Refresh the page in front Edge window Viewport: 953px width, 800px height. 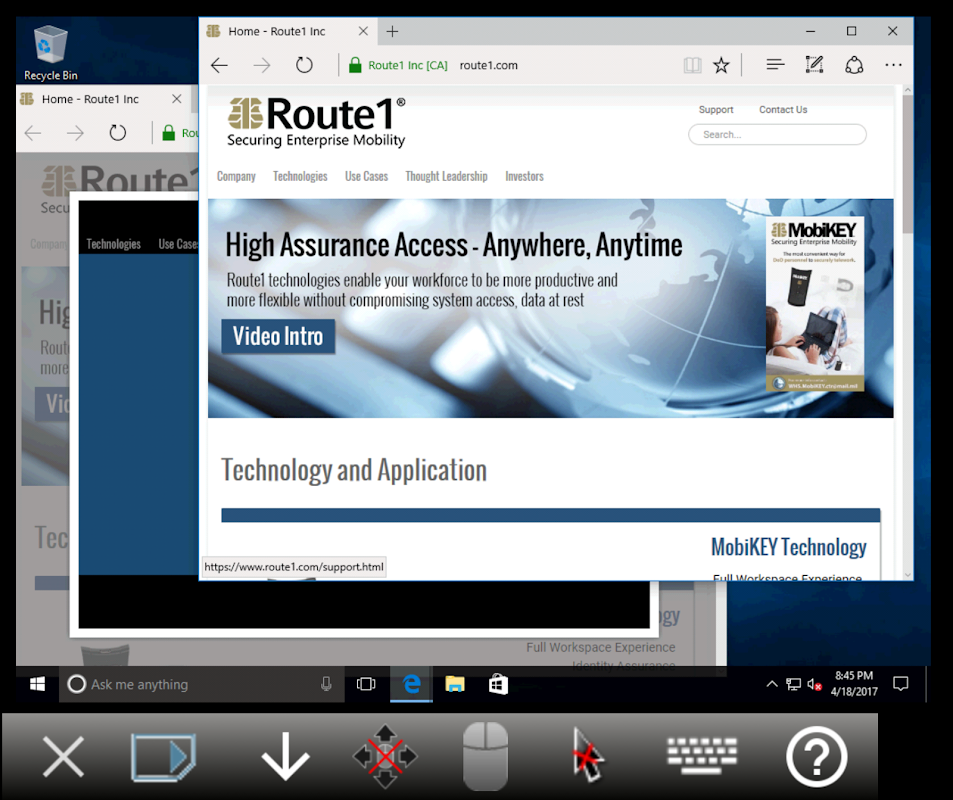[304, 65]
